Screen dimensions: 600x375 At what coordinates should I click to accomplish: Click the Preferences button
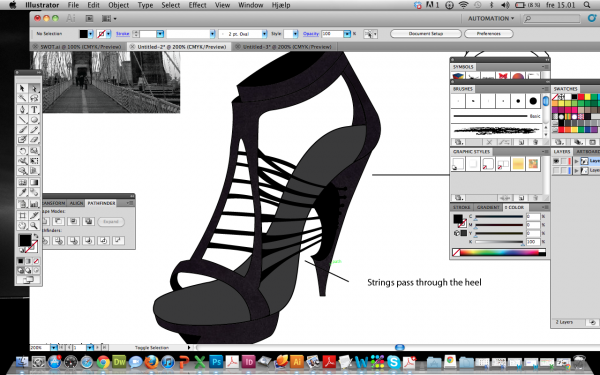(x=489, y=34)
